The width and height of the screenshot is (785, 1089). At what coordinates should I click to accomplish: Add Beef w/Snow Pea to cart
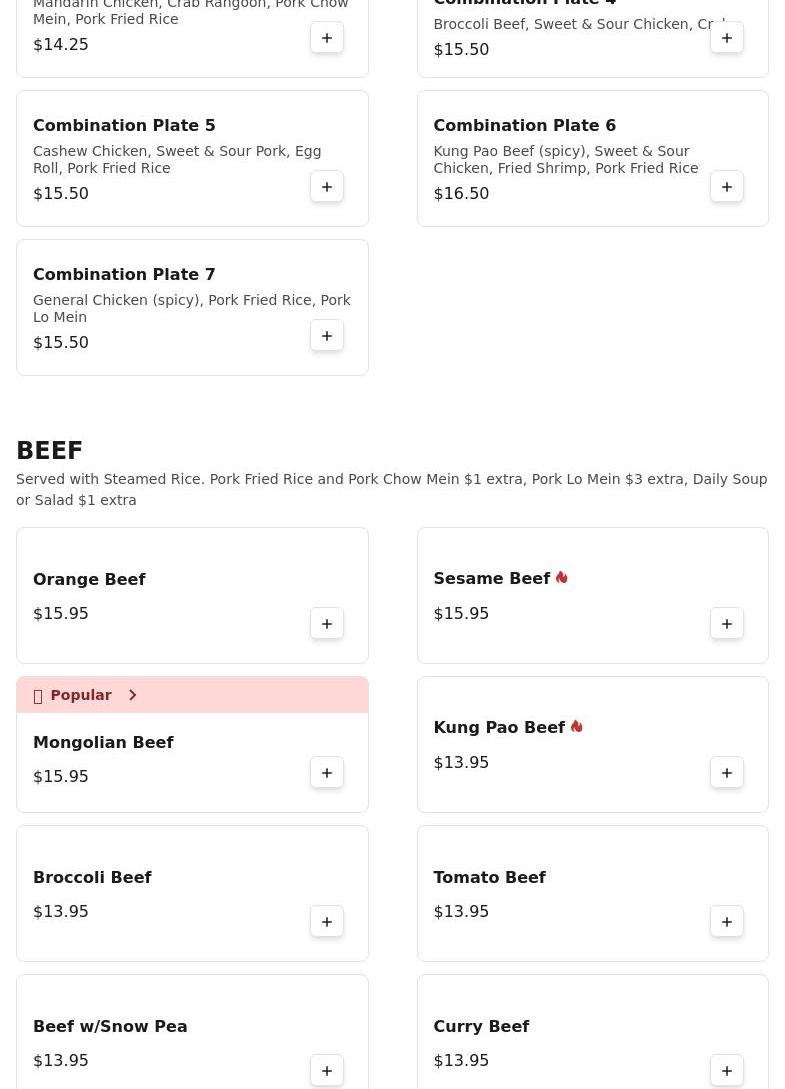[327, 1071]
